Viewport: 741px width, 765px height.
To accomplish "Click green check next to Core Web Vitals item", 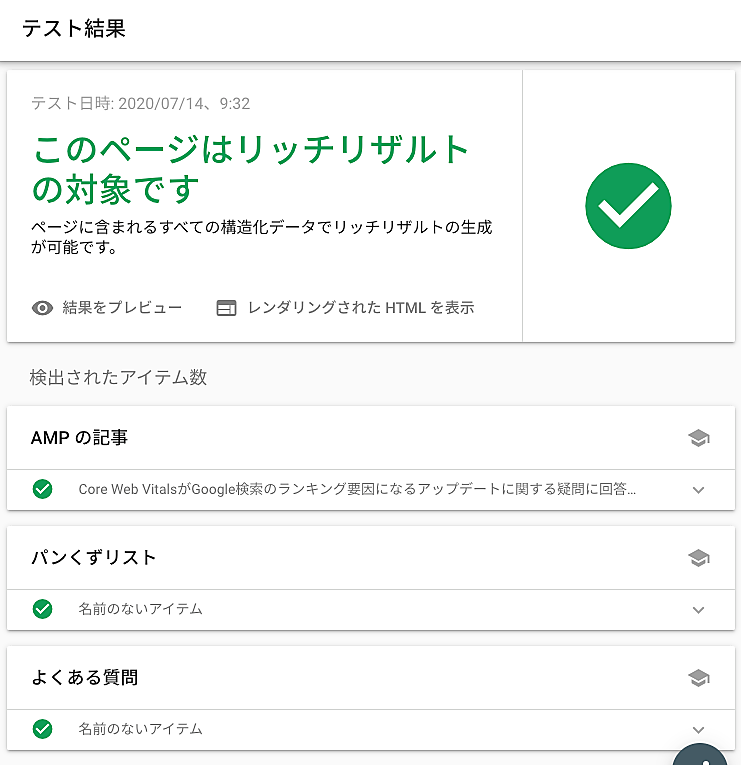I will tap(42, 489).
